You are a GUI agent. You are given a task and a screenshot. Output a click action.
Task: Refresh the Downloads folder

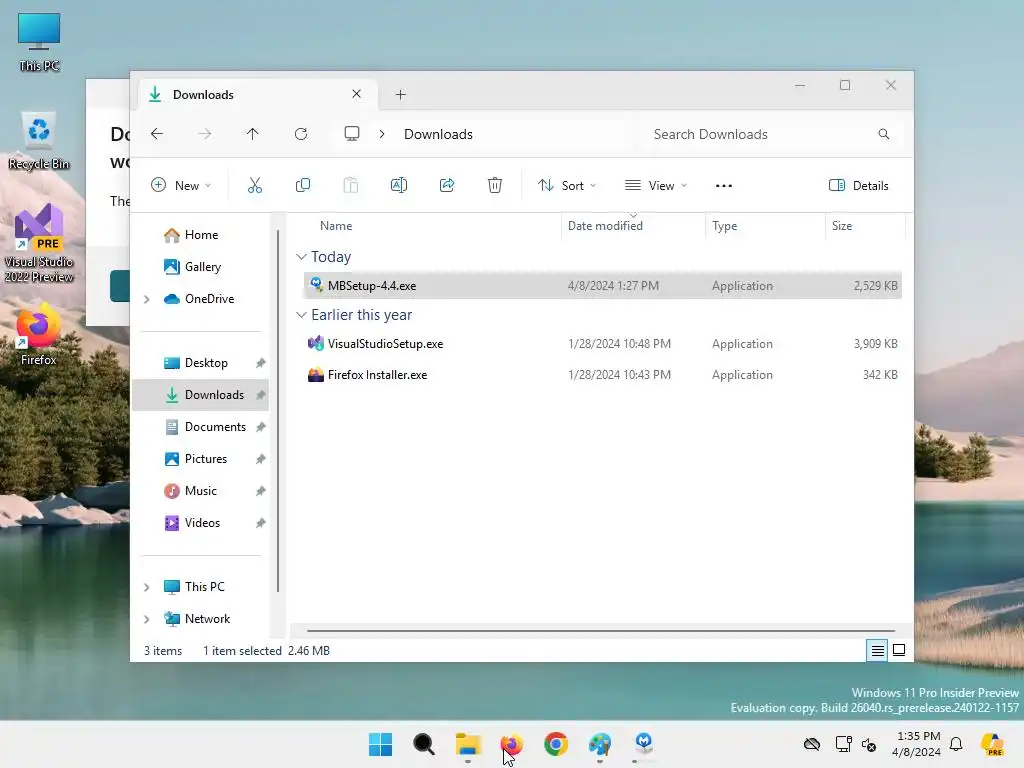(x=301, y=134)
